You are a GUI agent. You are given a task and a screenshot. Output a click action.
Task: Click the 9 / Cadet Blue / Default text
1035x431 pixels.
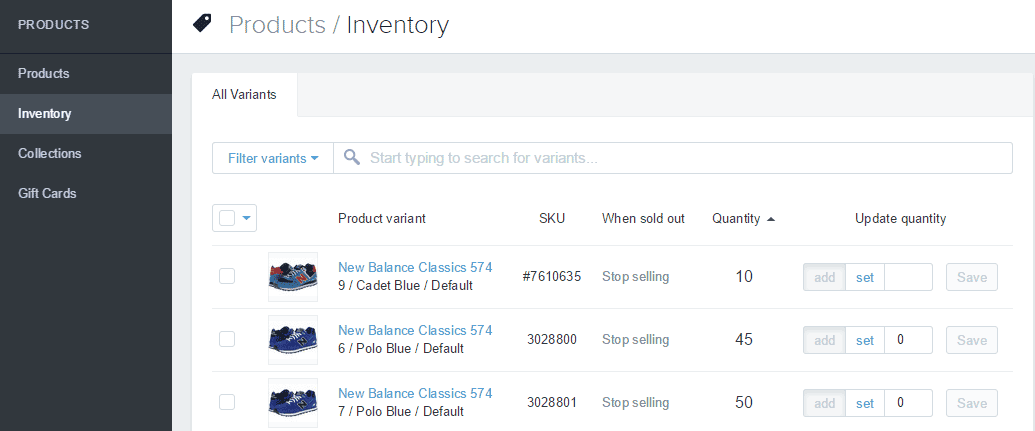coord(405,286)
